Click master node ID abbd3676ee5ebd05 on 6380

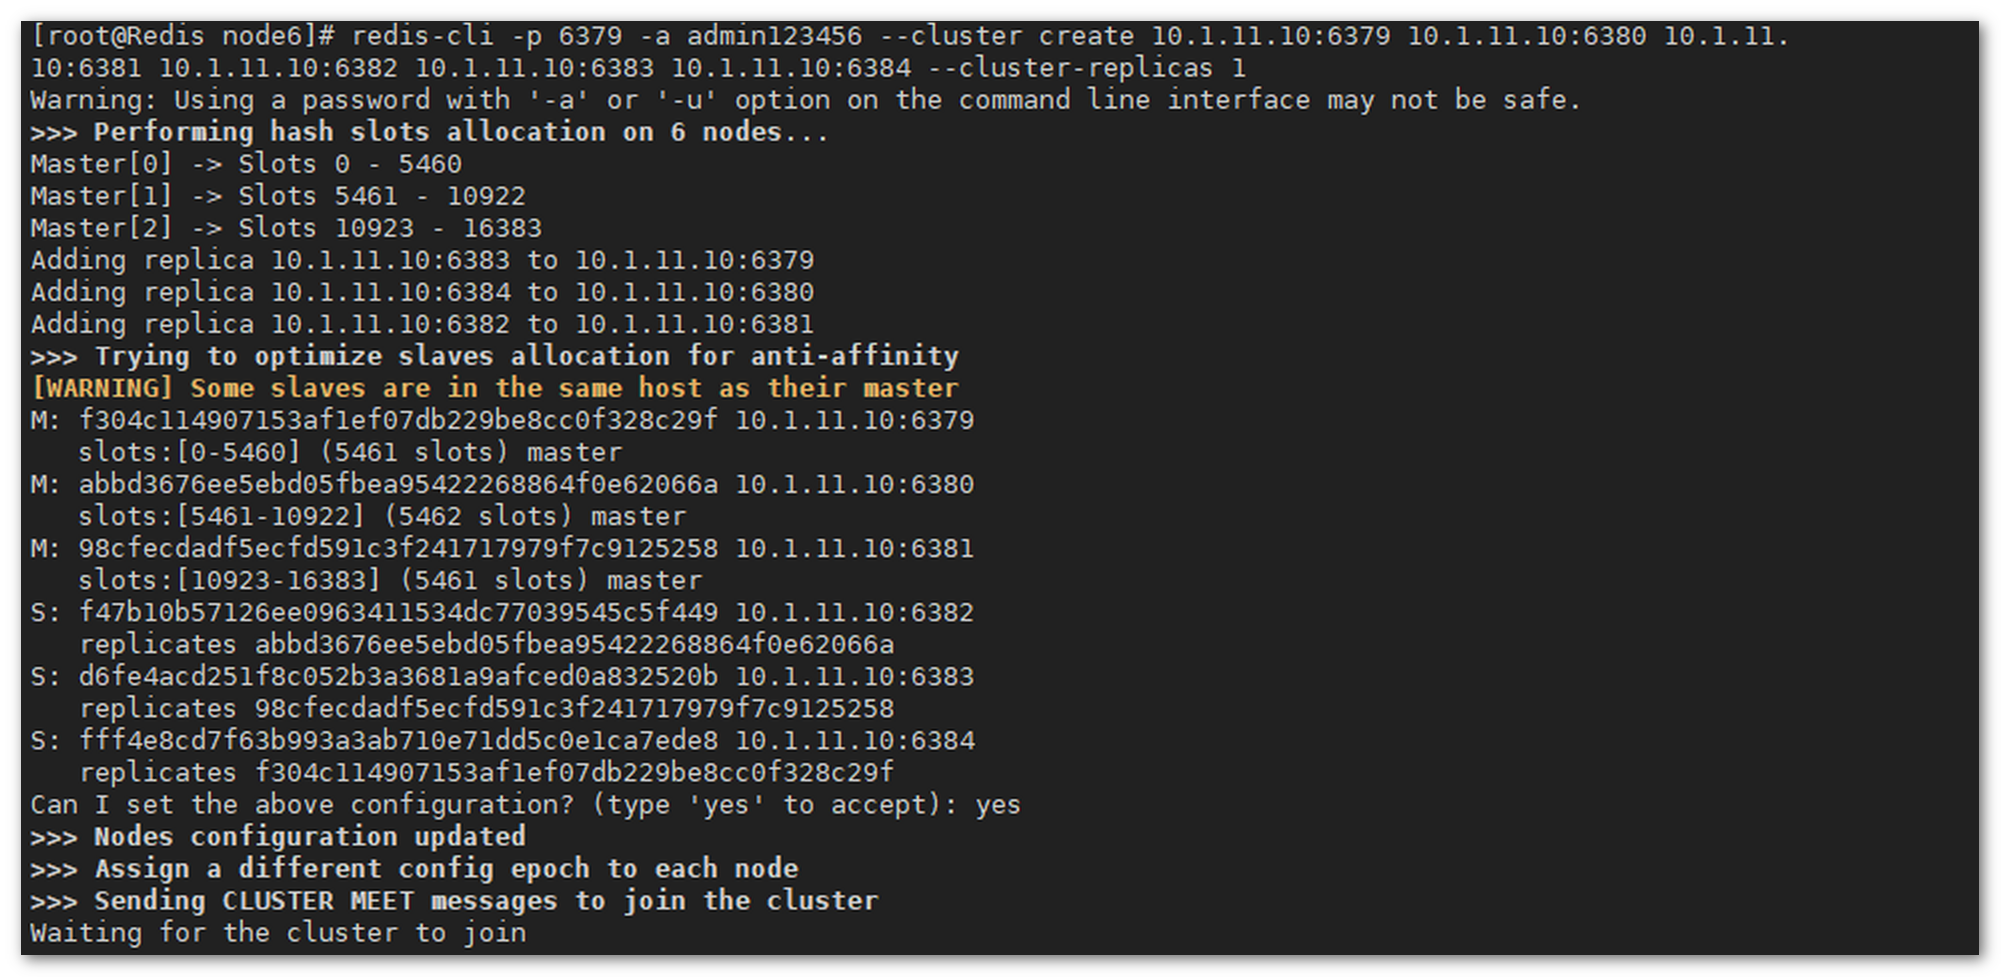(398, 484)
